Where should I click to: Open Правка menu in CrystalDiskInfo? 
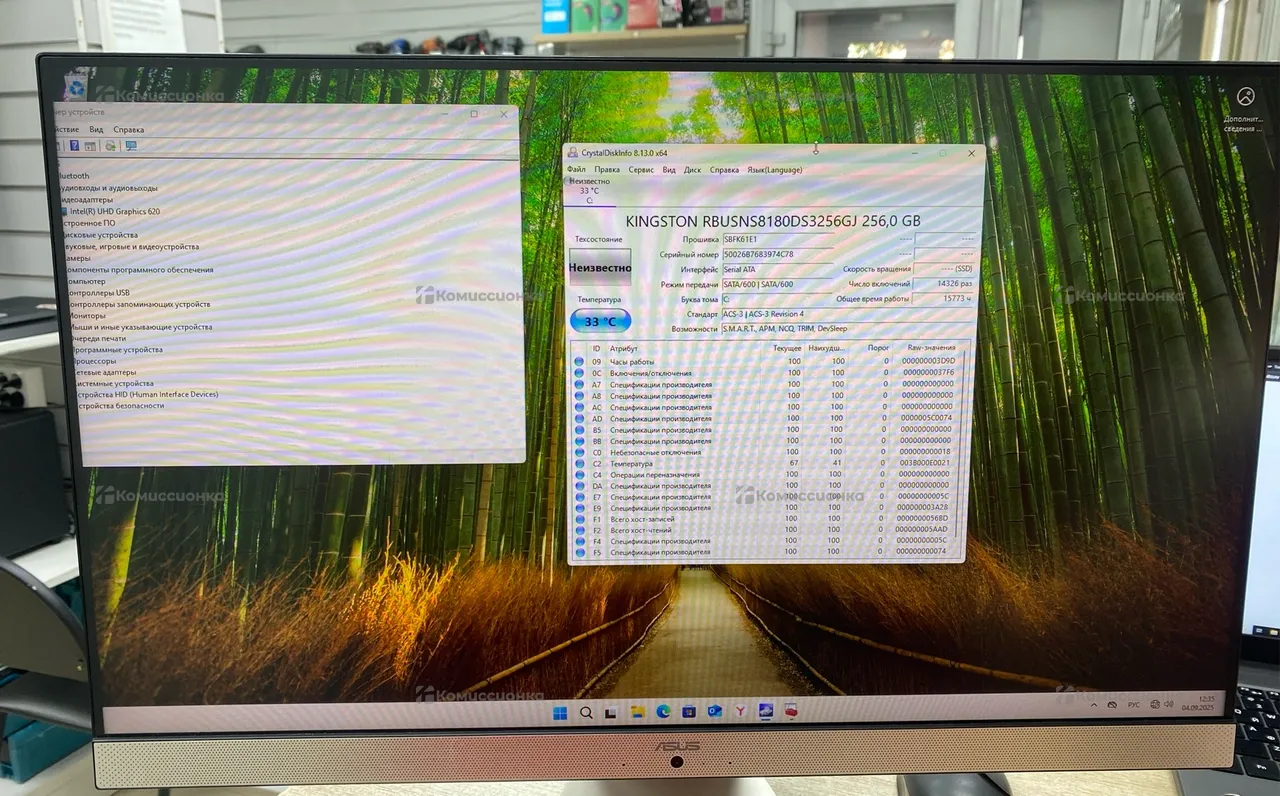click(x=607, y=170)
